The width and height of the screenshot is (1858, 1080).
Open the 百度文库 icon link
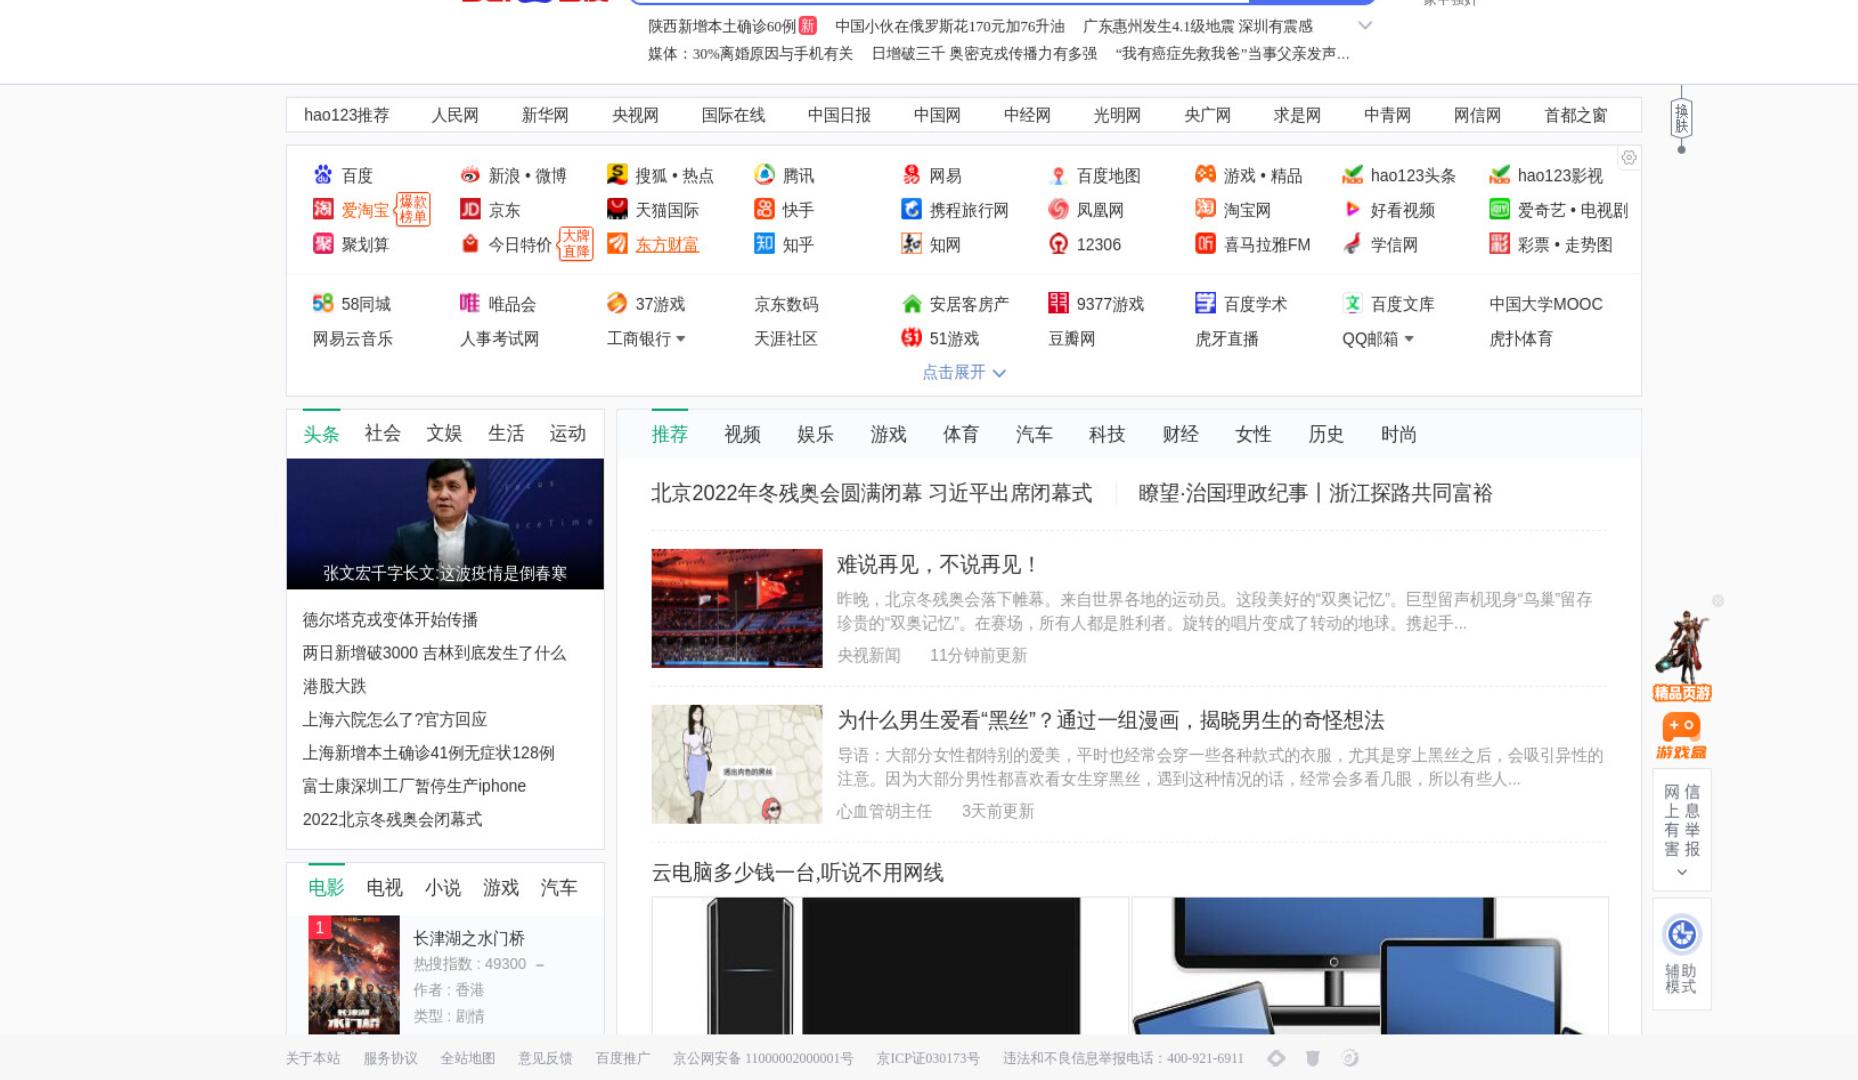coord(1352,303)
